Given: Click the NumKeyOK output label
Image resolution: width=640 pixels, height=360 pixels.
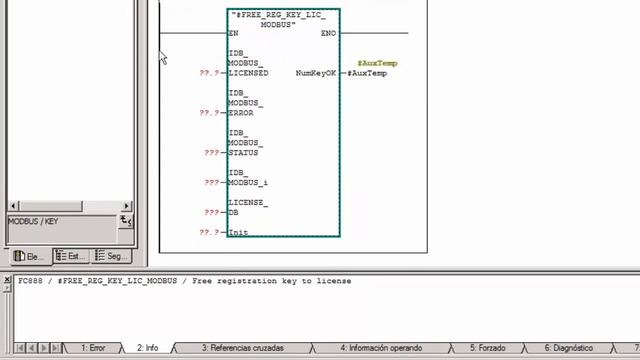Looking at the screenshot, I should tap(316, 73).
